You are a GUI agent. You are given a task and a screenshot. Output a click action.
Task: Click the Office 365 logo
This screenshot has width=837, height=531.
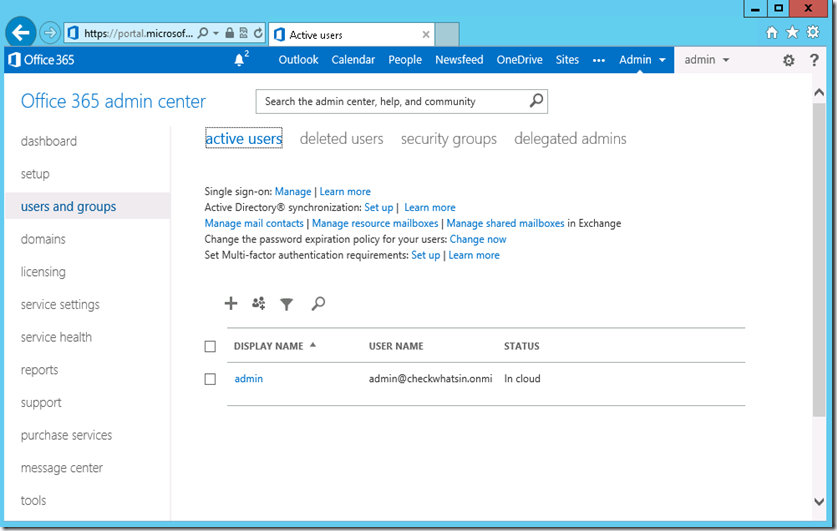pos(41,60)
